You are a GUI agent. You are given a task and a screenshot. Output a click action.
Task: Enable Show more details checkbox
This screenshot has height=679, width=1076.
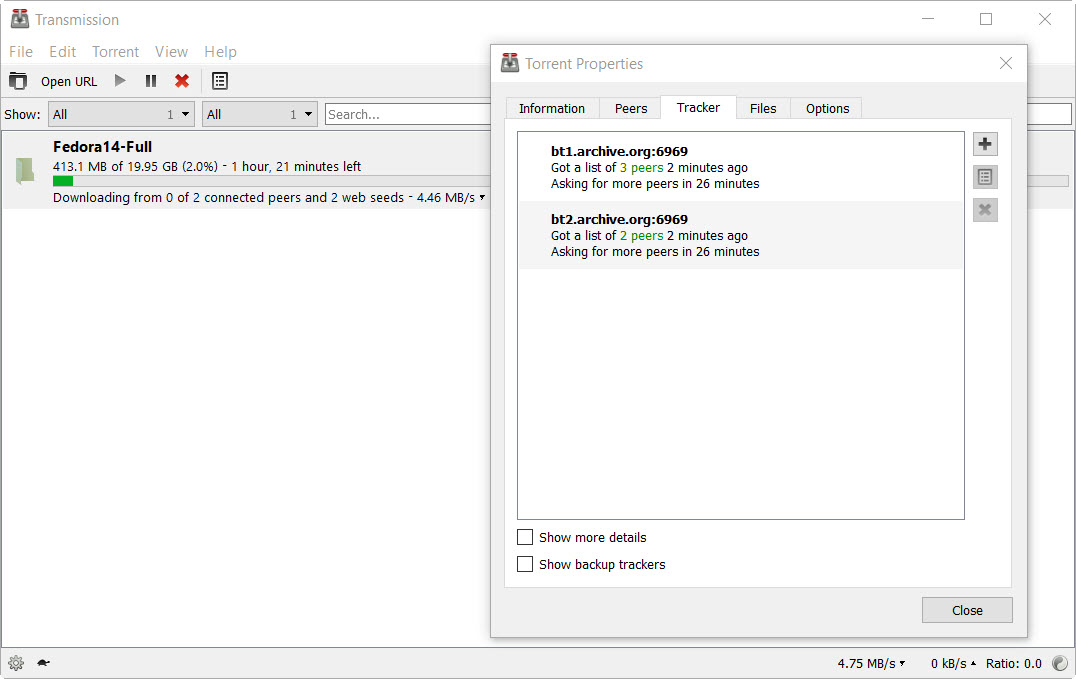coord(525,537)
